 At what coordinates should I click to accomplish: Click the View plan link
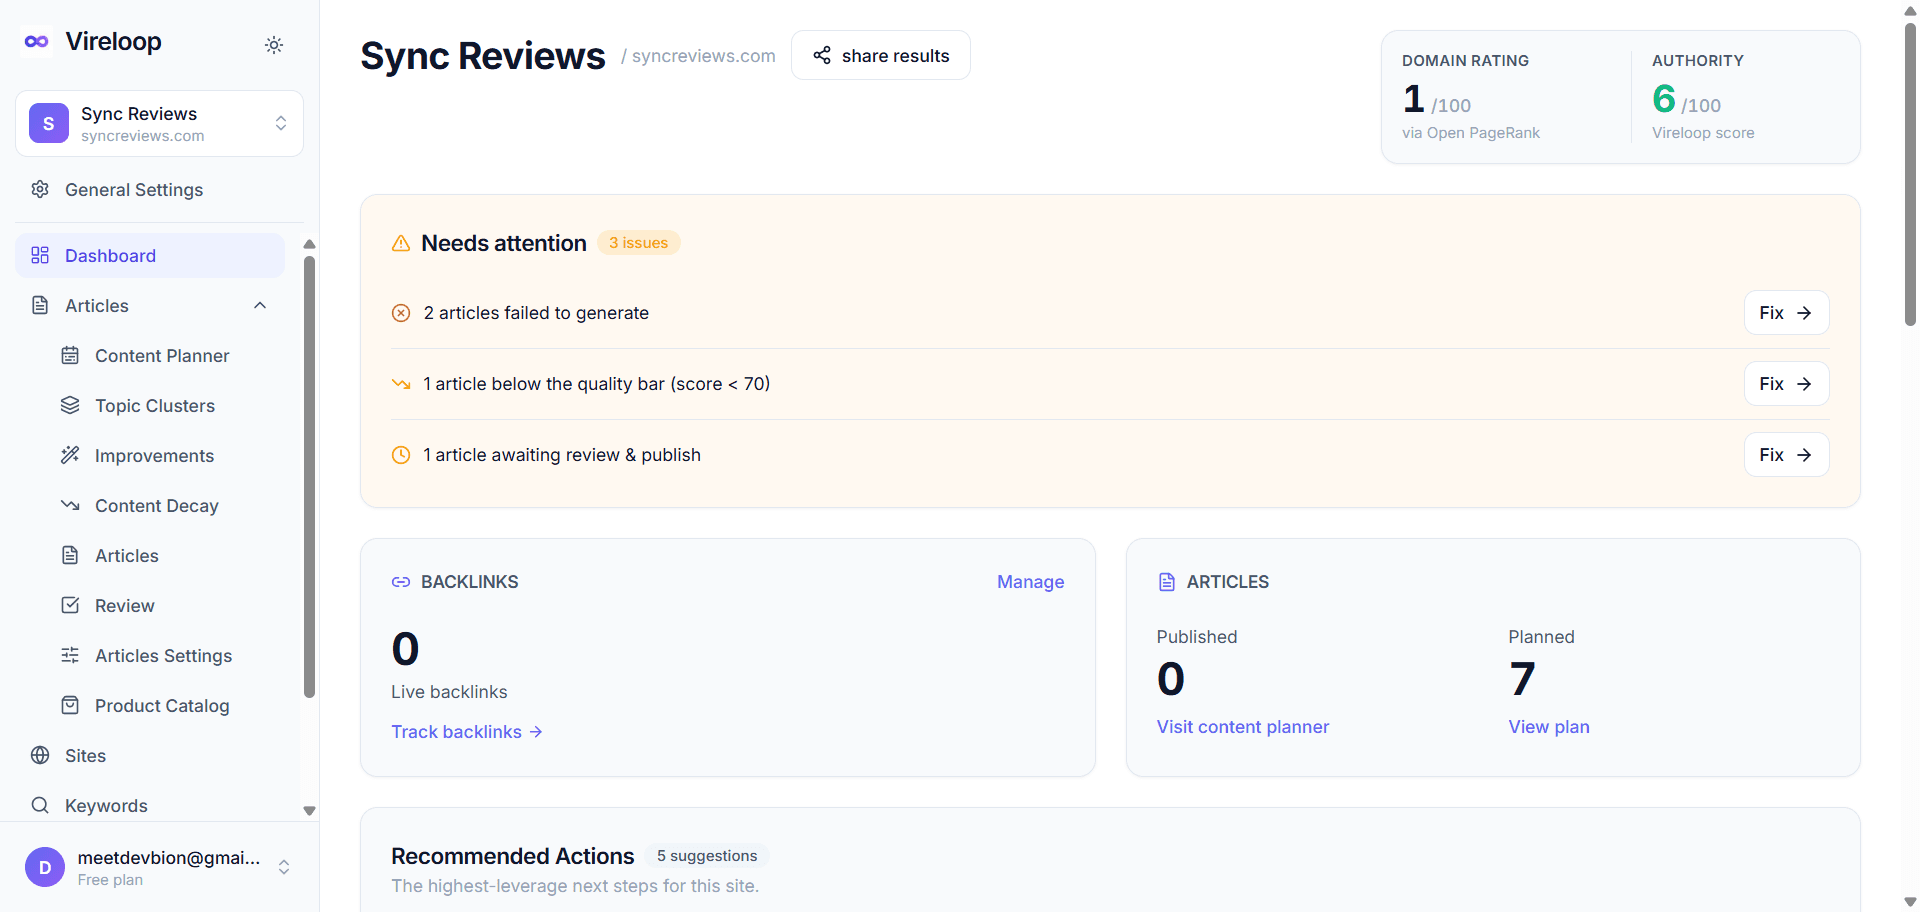(x=1549, y=727)
